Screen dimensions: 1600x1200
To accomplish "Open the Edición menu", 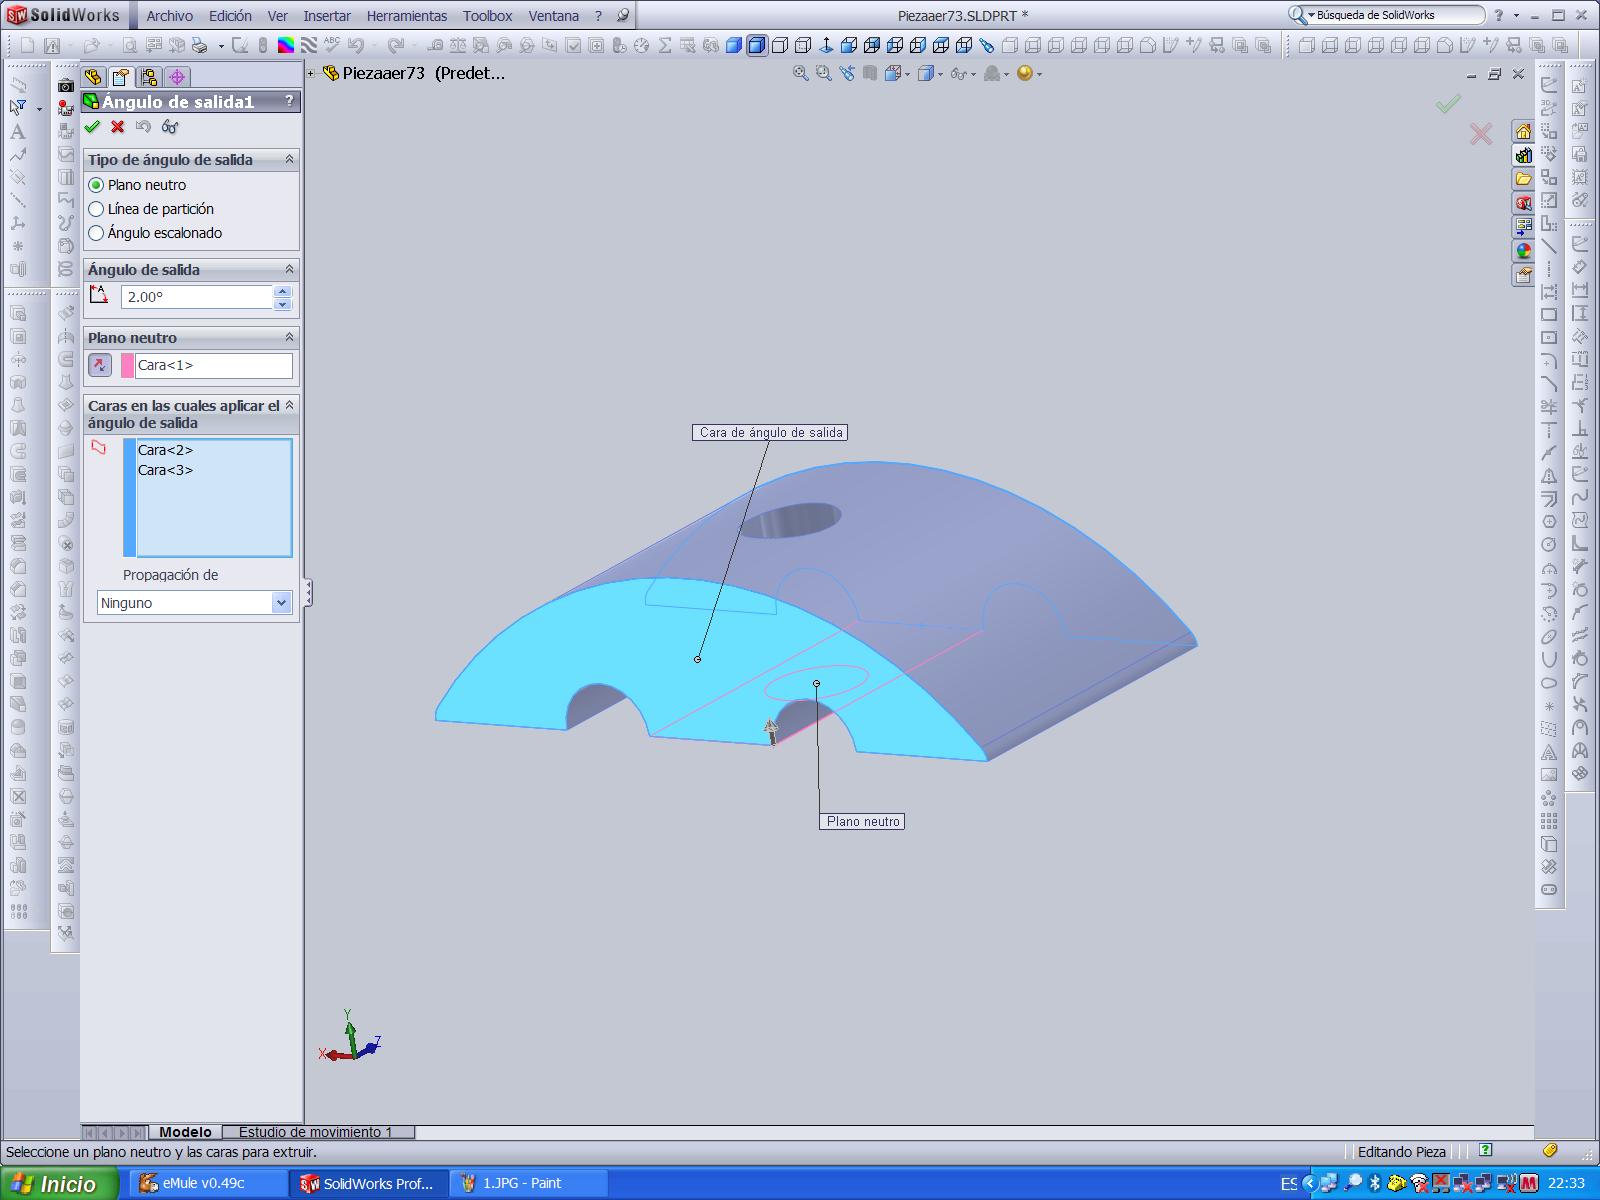I will click(230, 16).
